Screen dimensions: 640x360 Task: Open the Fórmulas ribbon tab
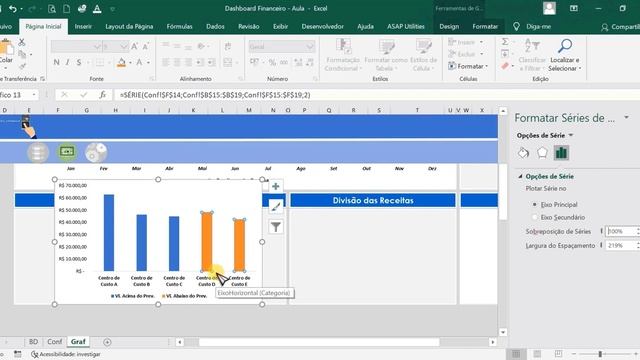[x=180, y=27]
